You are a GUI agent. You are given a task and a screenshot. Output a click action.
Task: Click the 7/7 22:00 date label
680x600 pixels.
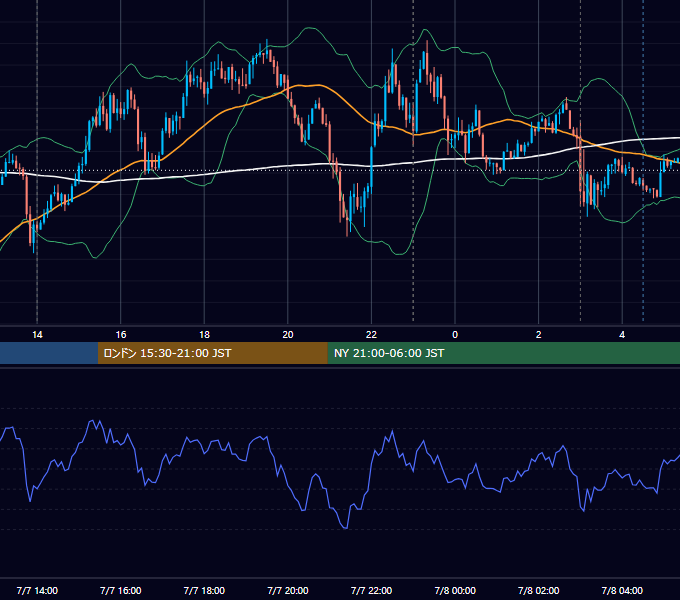pyautogui.click(x=371, y=591)
